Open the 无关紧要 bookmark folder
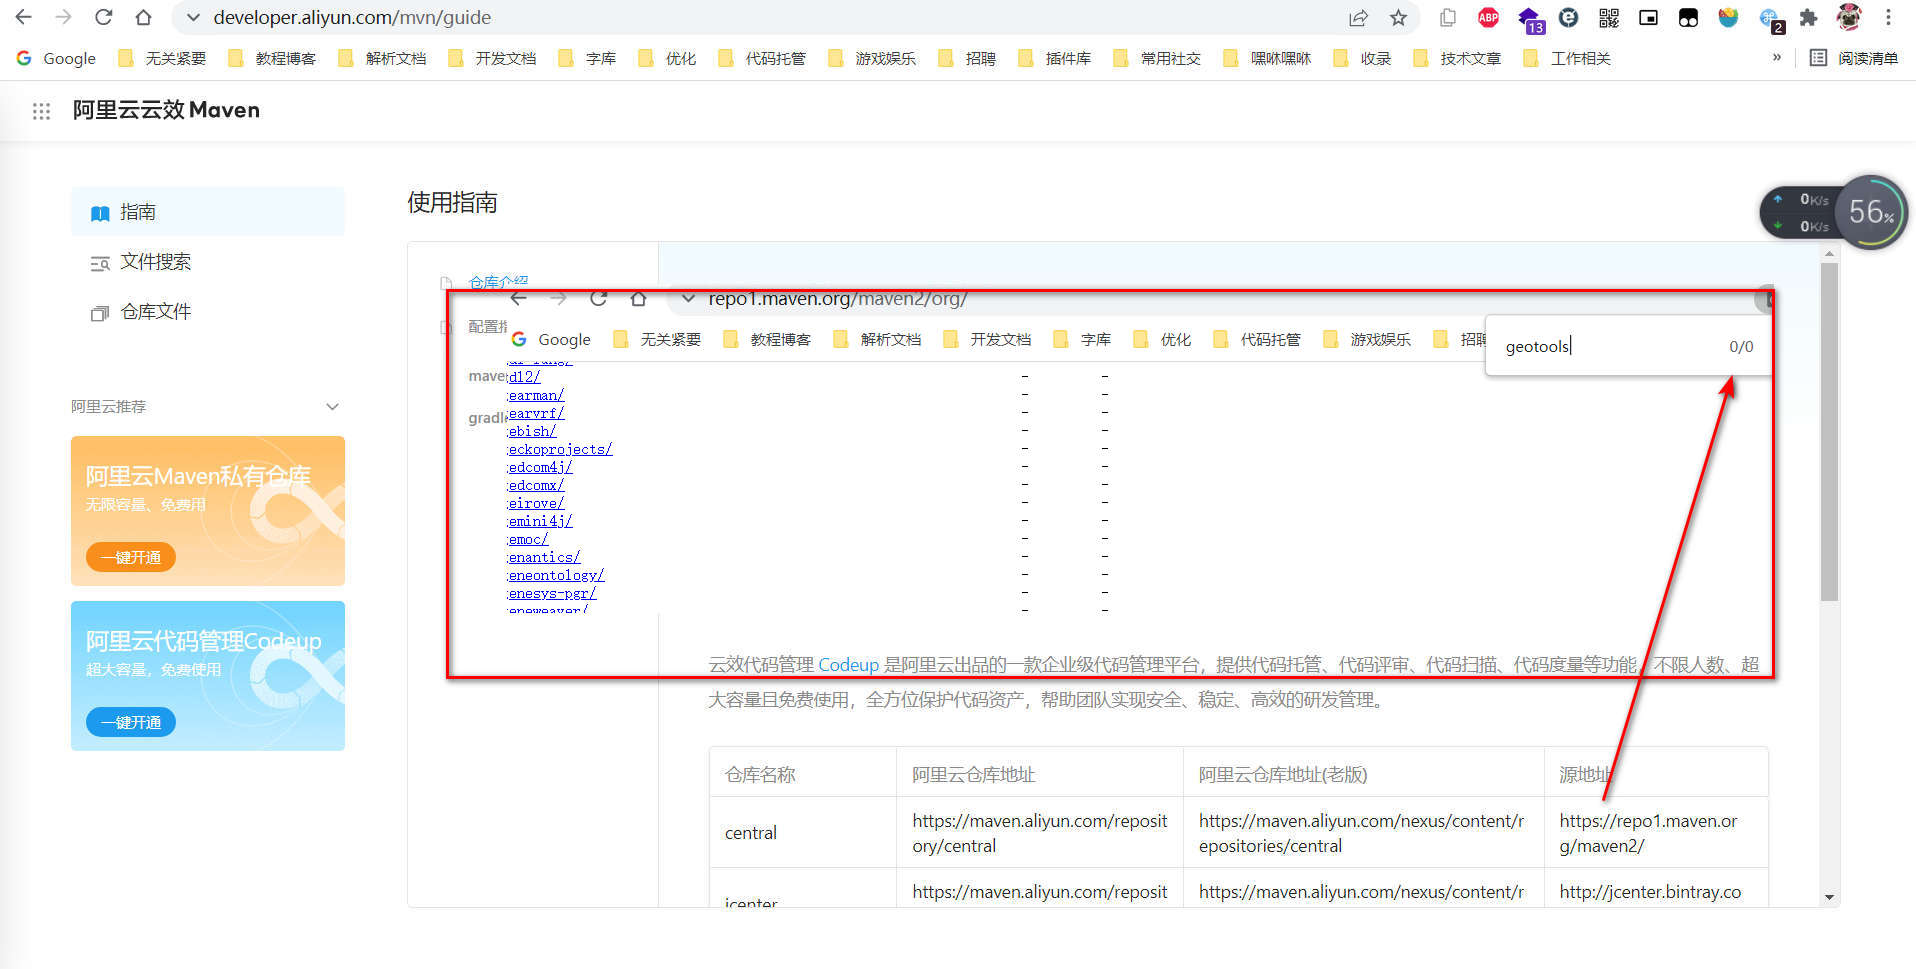The height and width of the screenshot is (969, 1916). pyautogui.click(x=162, y=58)
